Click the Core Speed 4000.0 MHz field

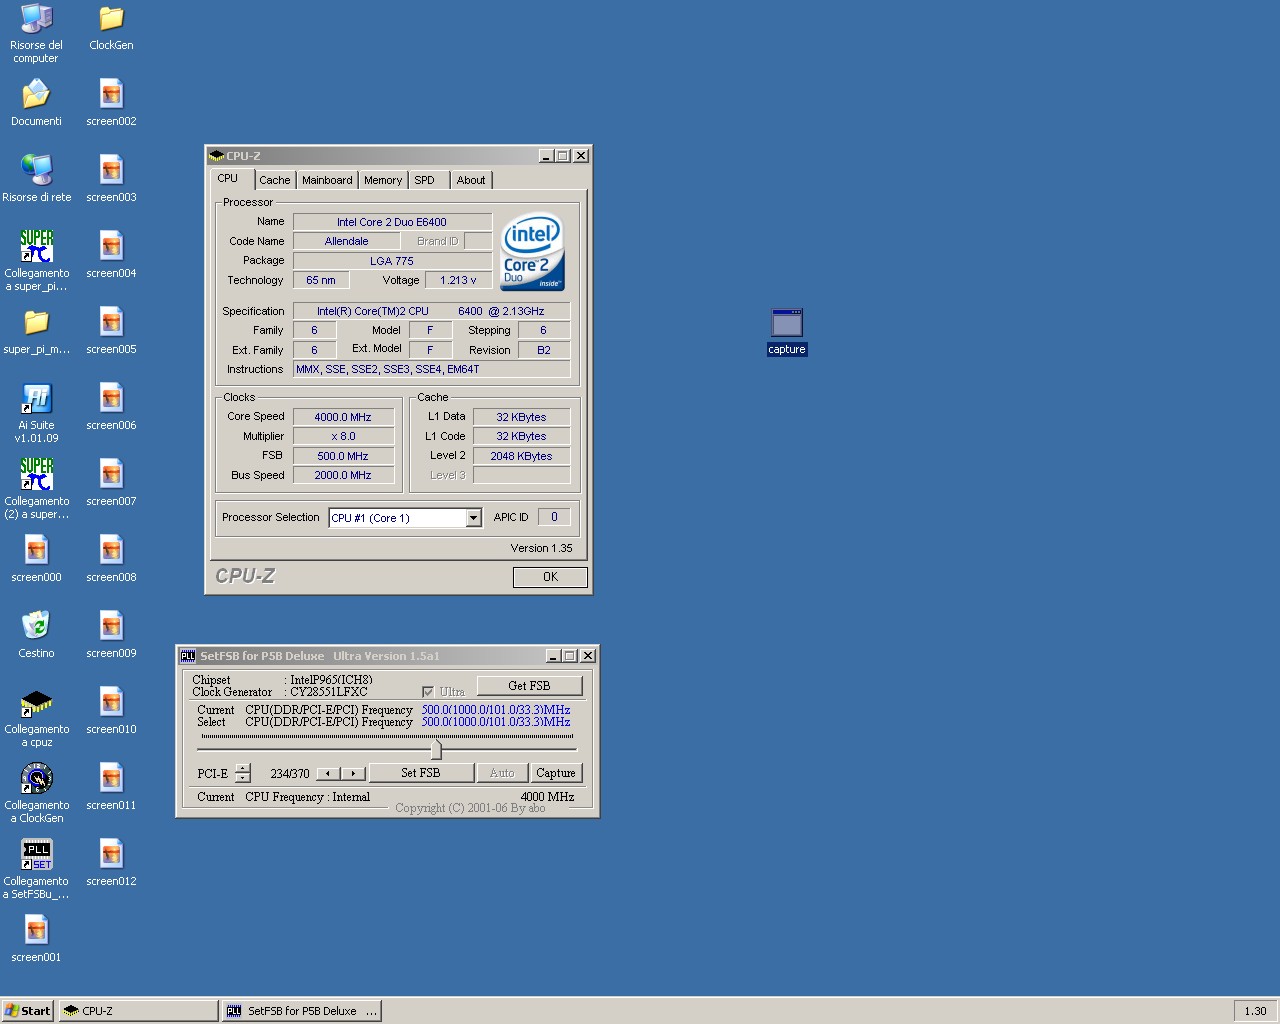pos(343,417)
